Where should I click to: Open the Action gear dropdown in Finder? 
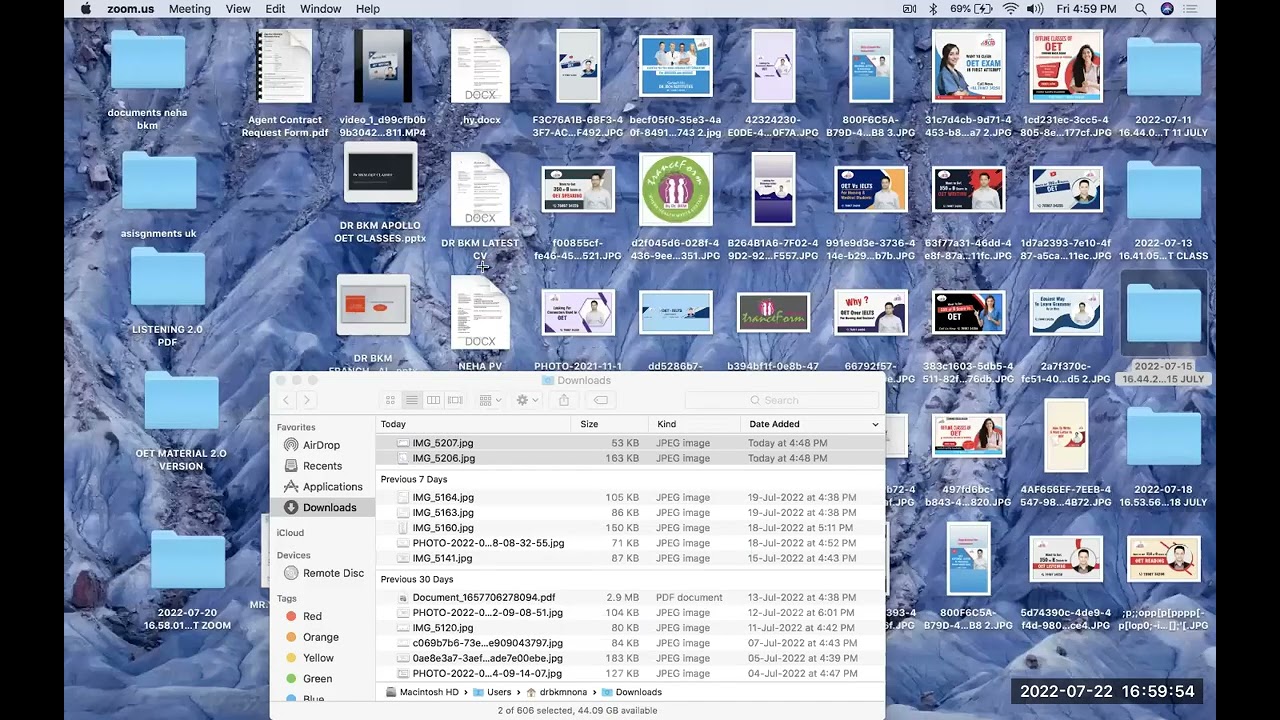point(526,400)
